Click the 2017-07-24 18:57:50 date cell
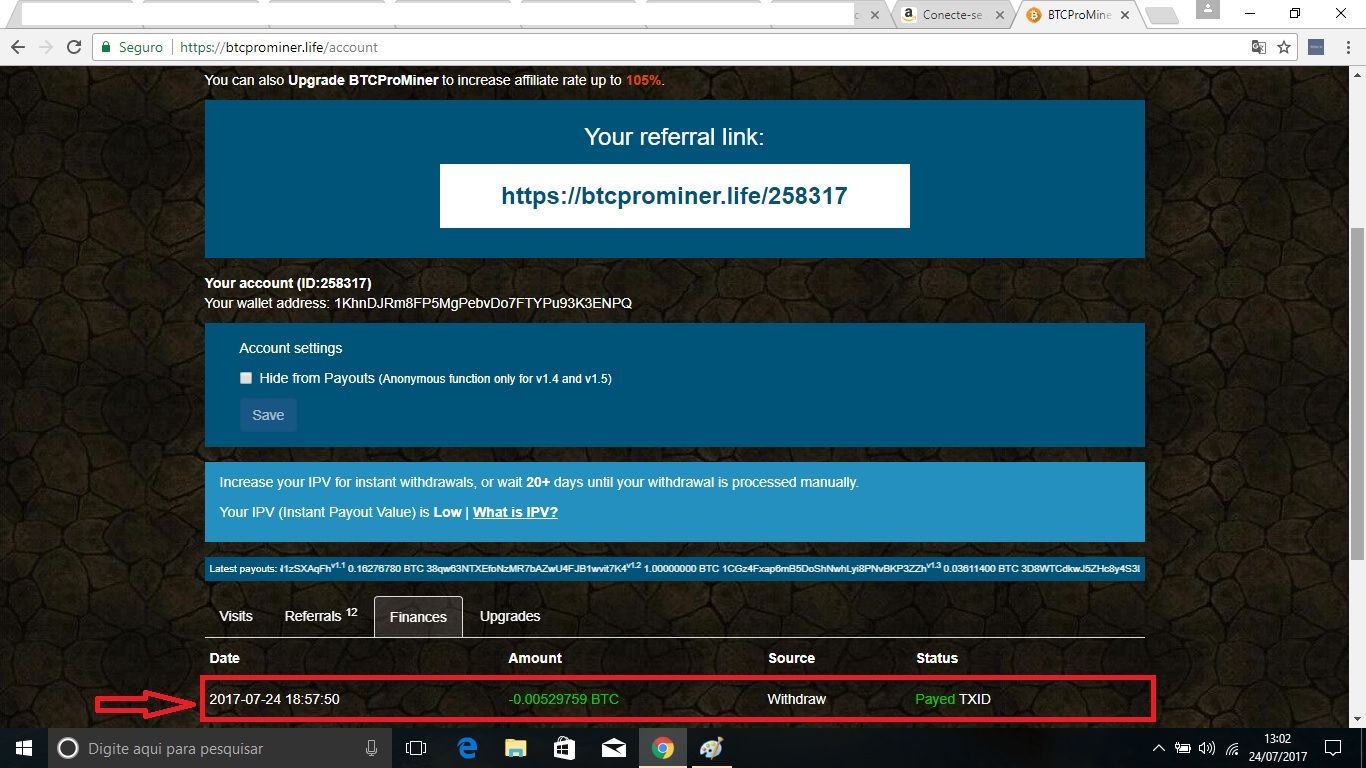The width and height of the screenshot is (1366, 768). pos(274,699)
